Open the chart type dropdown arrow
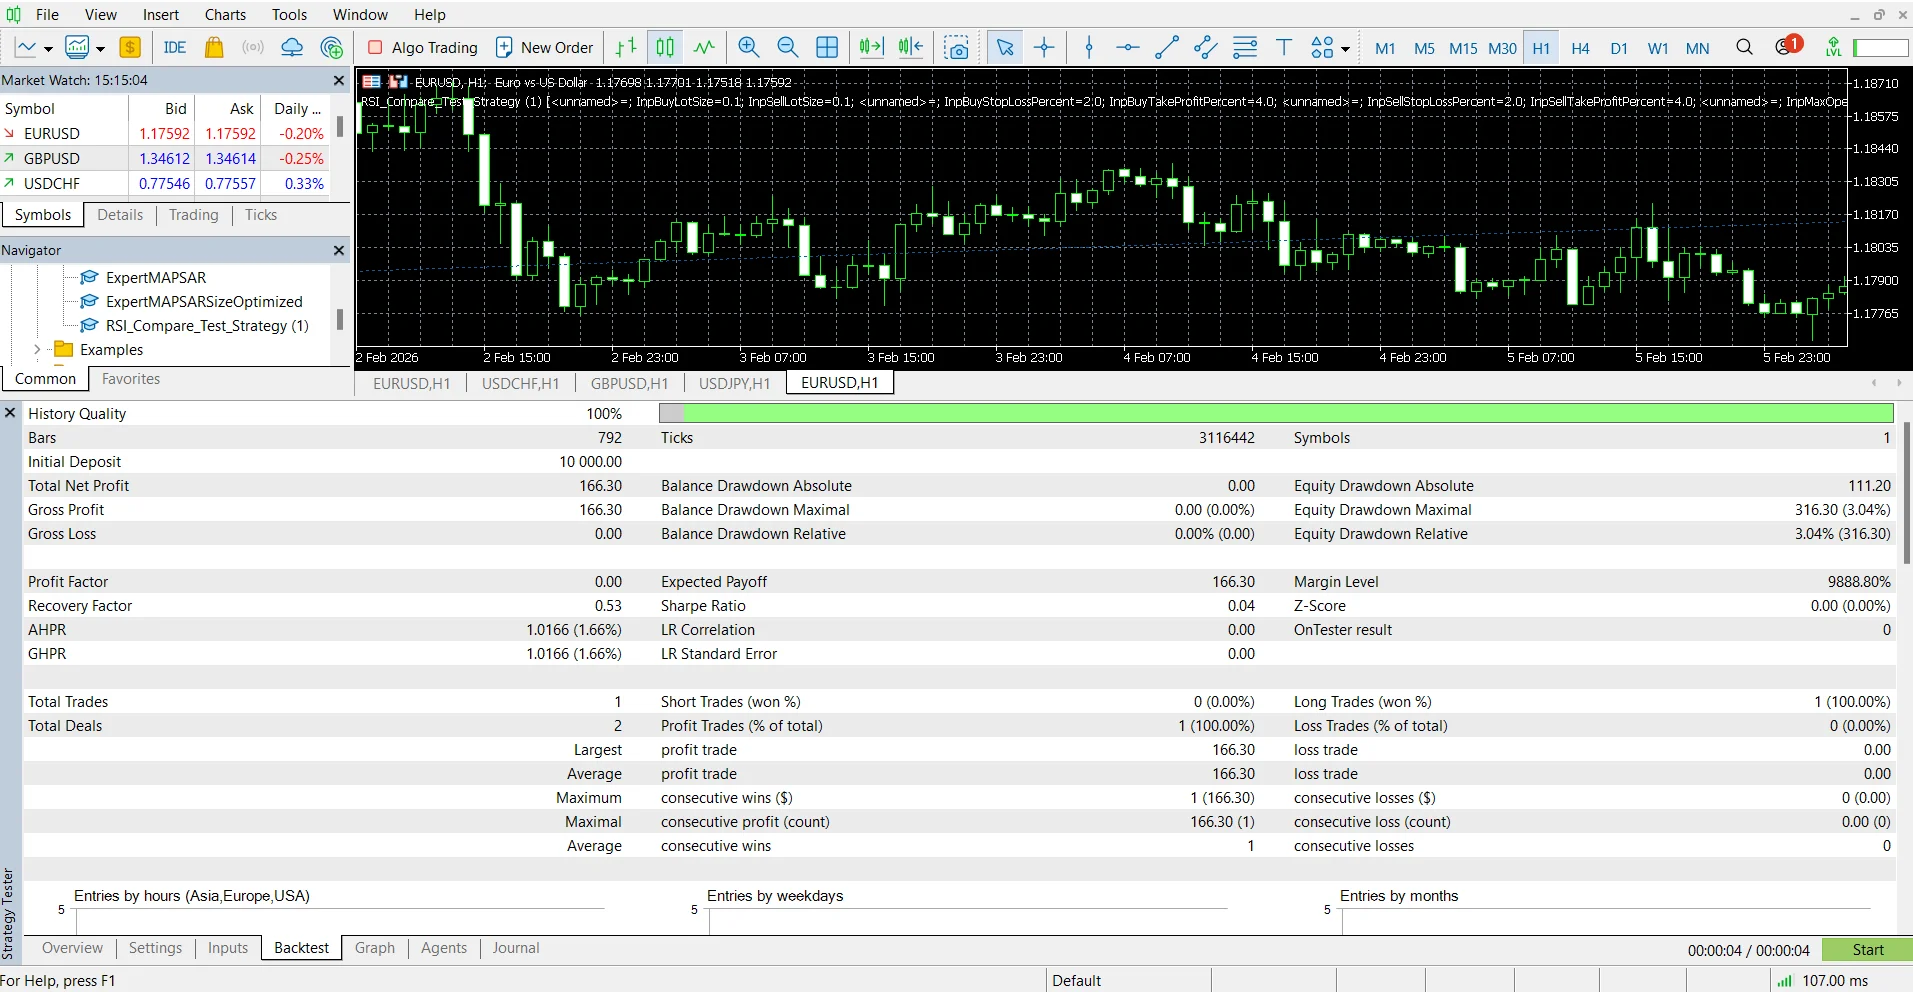Screen dimensions: 1913x992 click(48, 48)
